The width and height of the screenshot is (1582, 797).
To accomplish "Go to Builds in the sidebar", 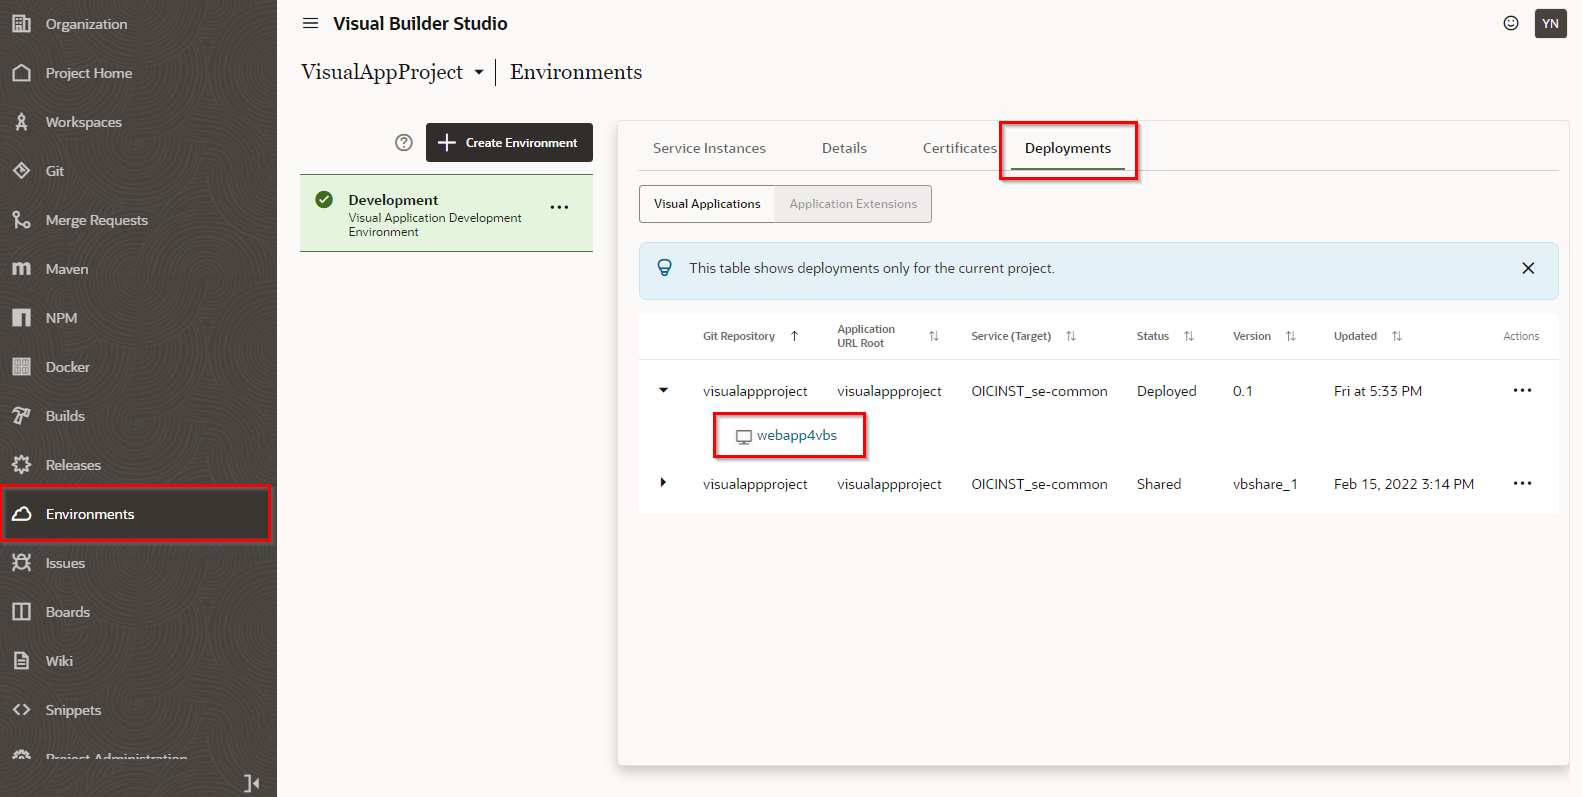I will coord(64,416).
